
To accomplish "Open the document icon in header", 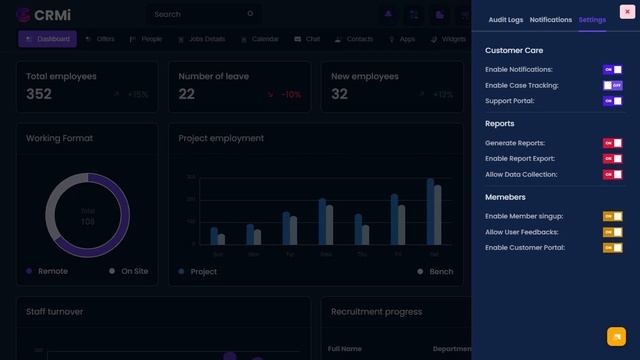I will coord(440,15).
